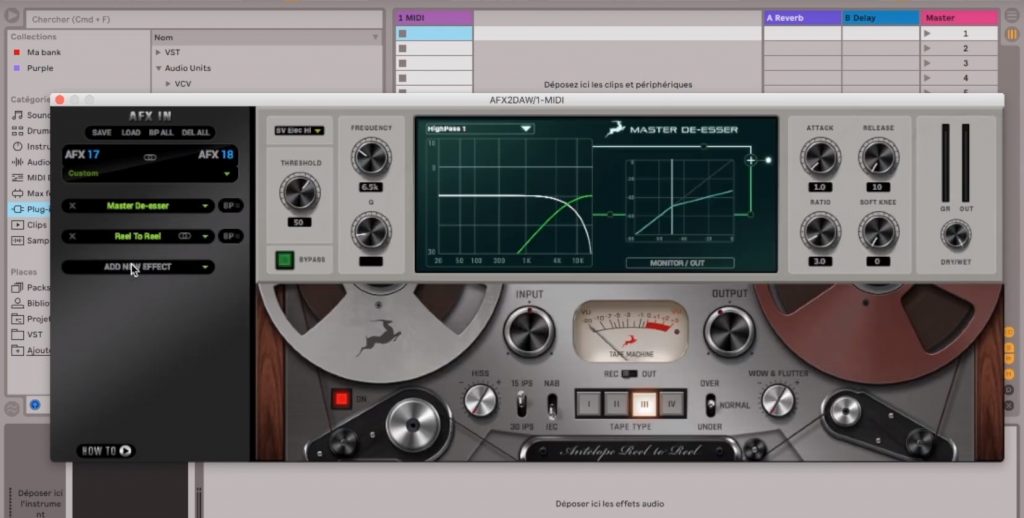
Task: Select the 1 MIDI track header
Action: pyautogui.click(x=434, y=18)
